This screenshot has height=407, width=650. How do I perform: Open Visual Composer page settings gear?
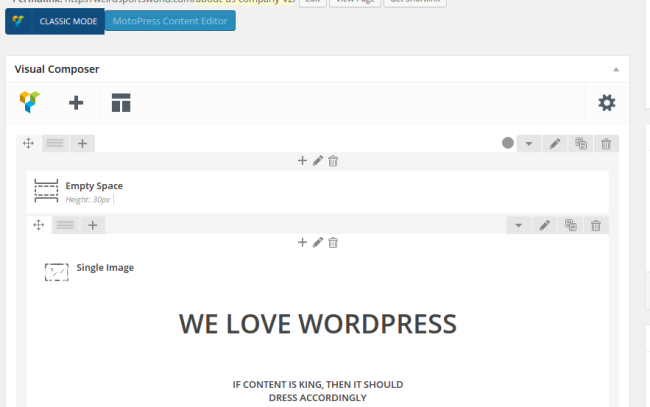coord(606,103)
